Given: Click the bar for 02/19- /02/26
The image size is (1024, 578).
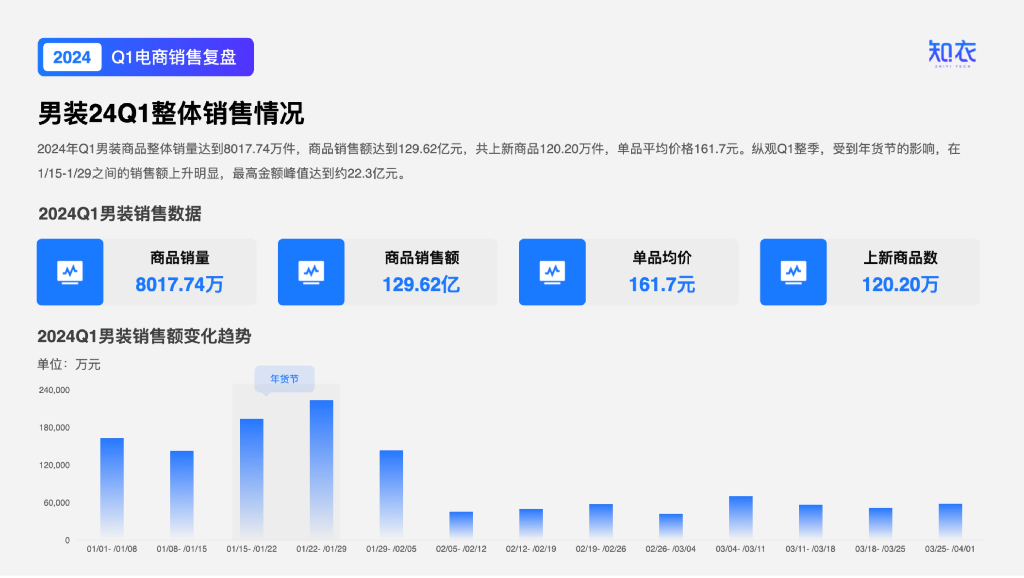Looking at the screenshot, I should pos(601,521).
